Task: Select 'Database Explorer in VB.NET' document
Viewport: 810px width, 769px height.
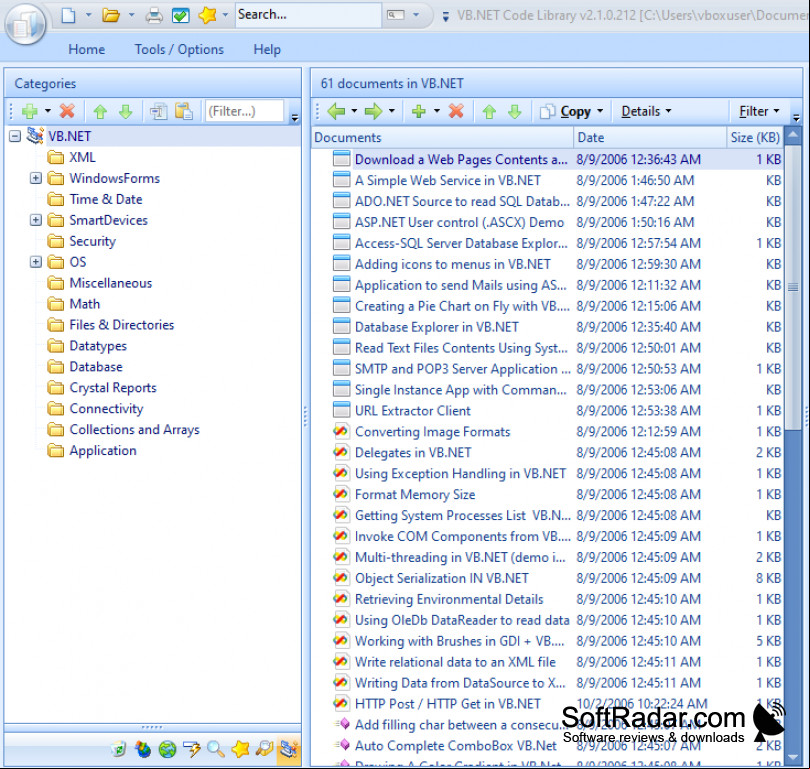Action: point(437,327)
